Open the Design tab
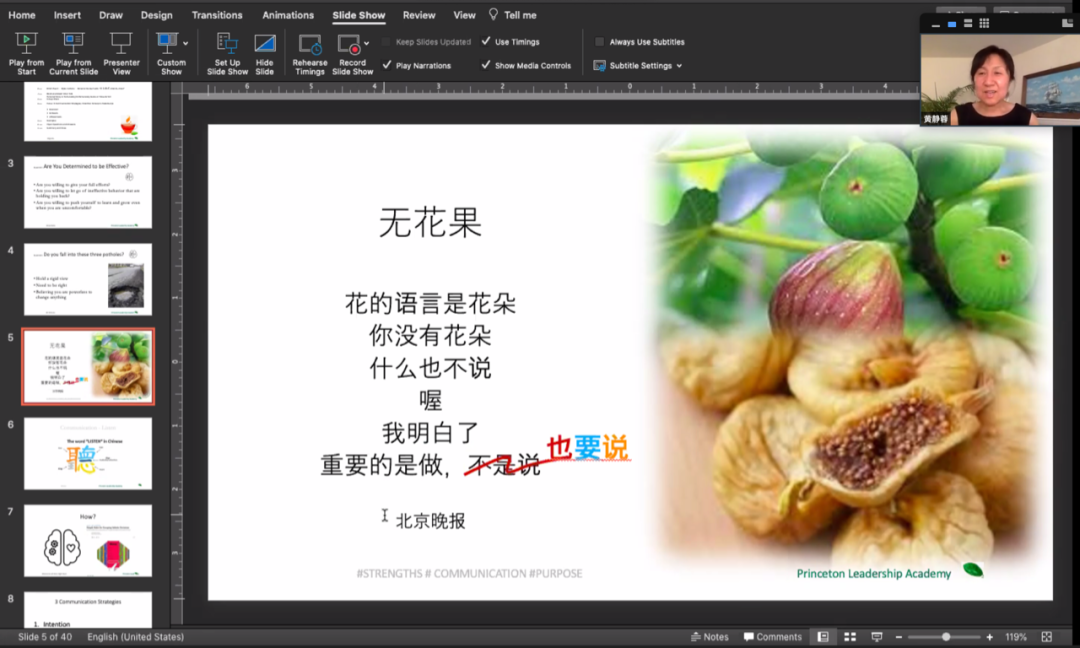The height and width of the screenshot is (648, 1080). (156, 14)
